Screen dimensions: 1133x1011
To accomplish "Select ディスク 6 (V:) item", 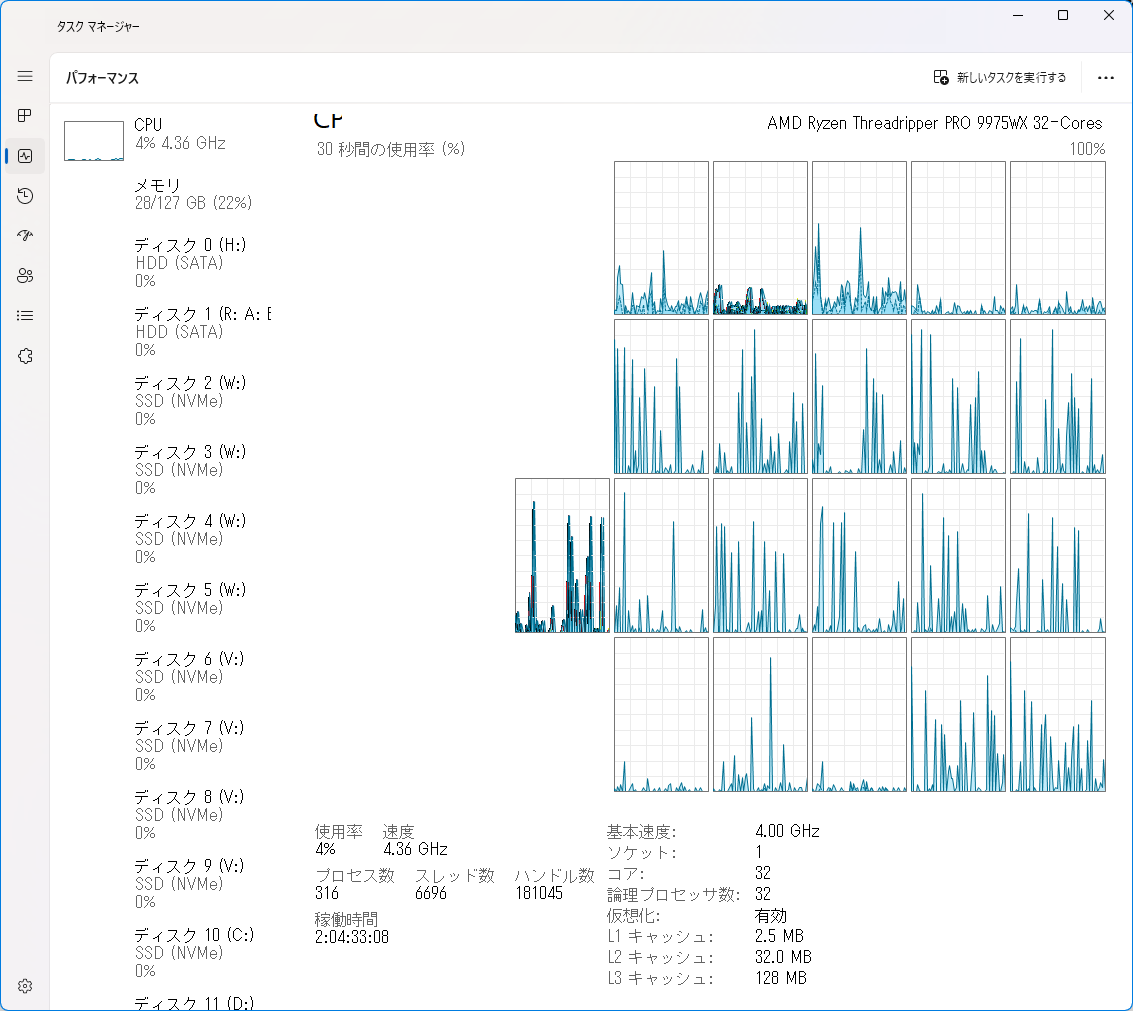I will [x=166, y=677].
